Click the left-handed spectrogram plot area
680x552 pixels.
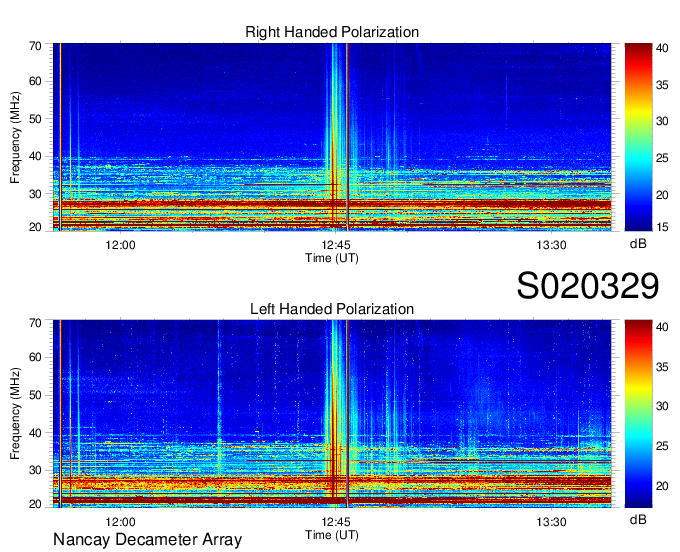click(332, 414)
